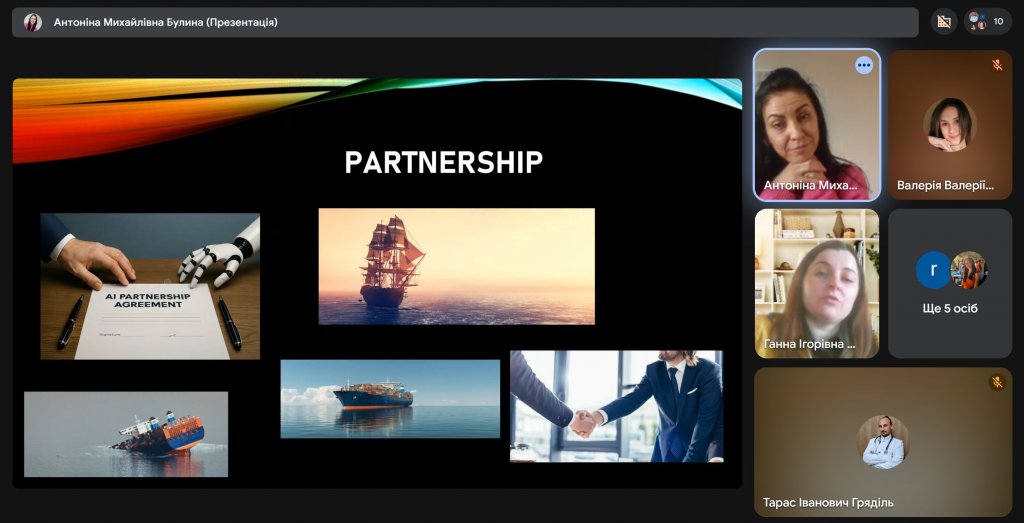
Task: Open the "Ще 5 осіб" tile
Action: click(950, 283)
